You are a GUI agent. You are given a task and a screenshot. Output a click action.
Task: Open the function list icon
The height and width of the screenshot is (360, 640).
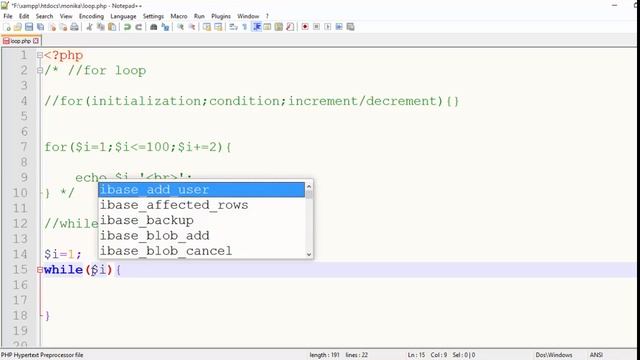pos(290,27)
